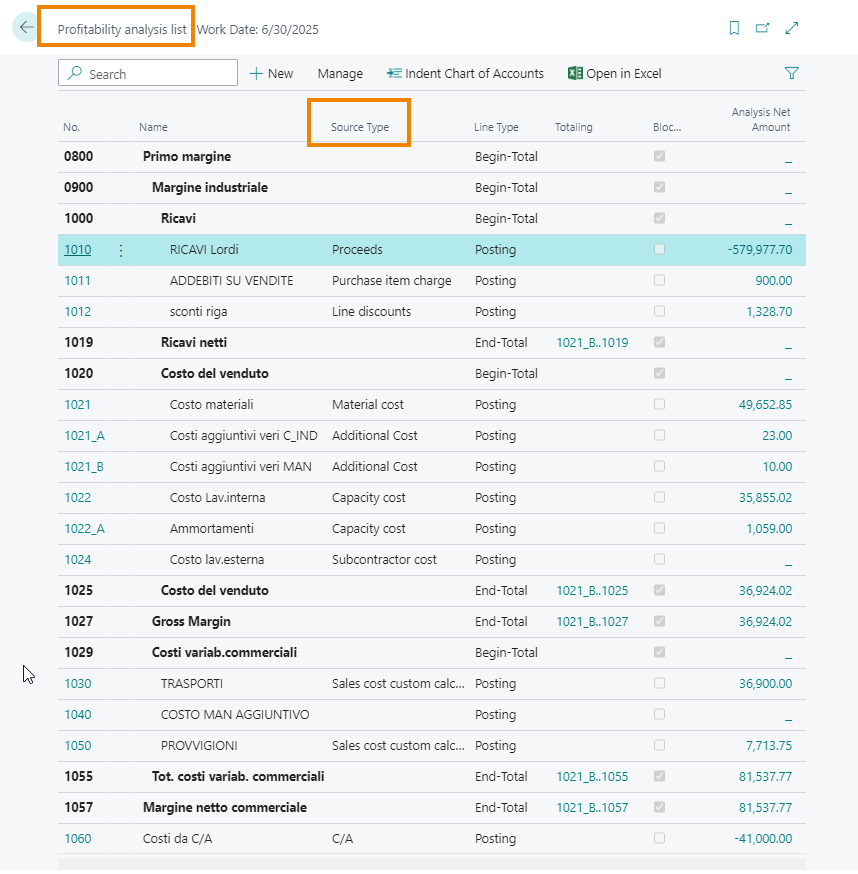Select the Margine industriale row name
The width and height of the screenshot is (858, 874).
pyautogui.click(x=210, y=187)
